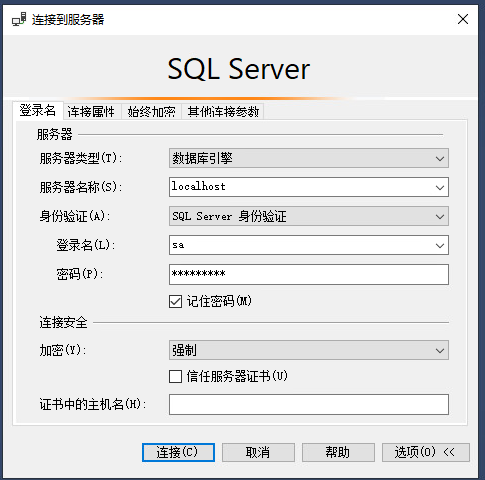Switch to the 登录名 tab
Viewport: 485px width, 480px height.
(x=38, y=110)
